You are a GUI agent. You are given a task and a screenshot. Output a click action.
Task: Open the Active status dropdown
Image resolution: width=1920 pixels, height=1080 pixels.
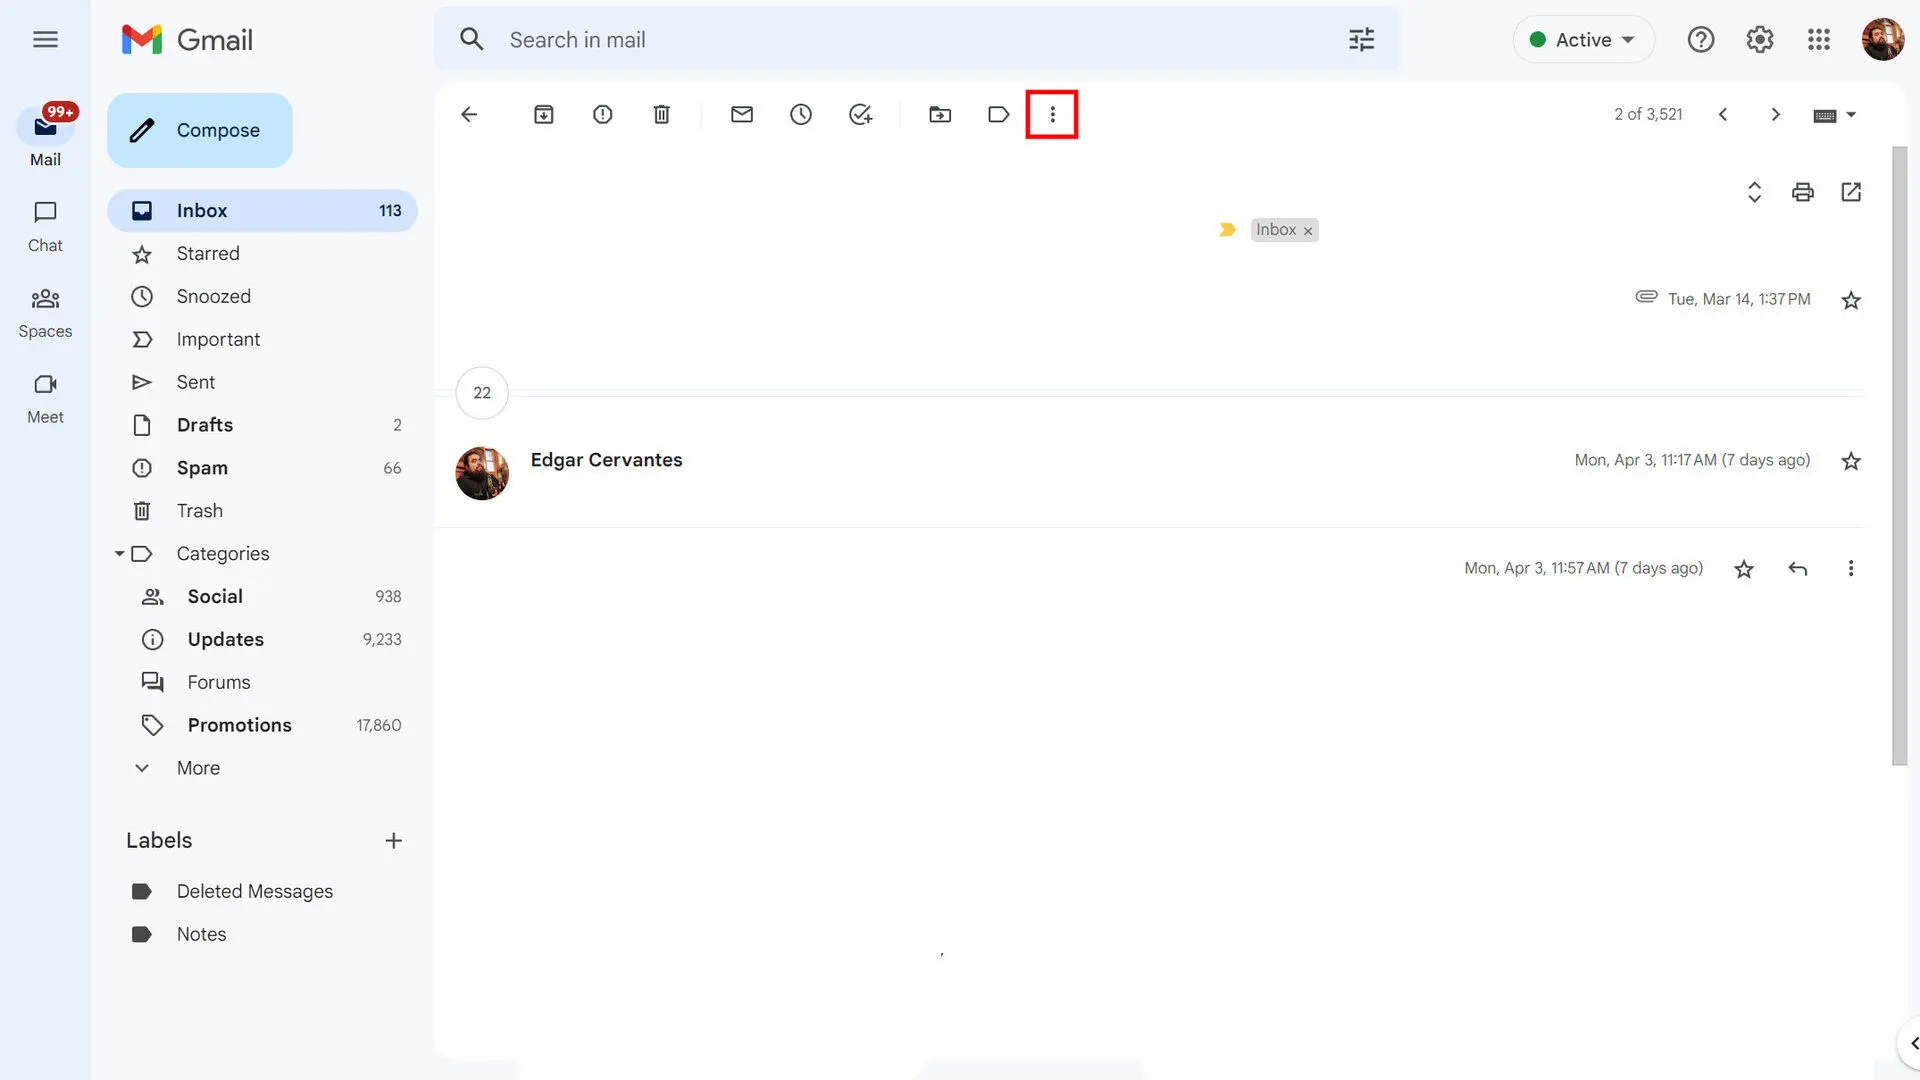pos(1583,40)
